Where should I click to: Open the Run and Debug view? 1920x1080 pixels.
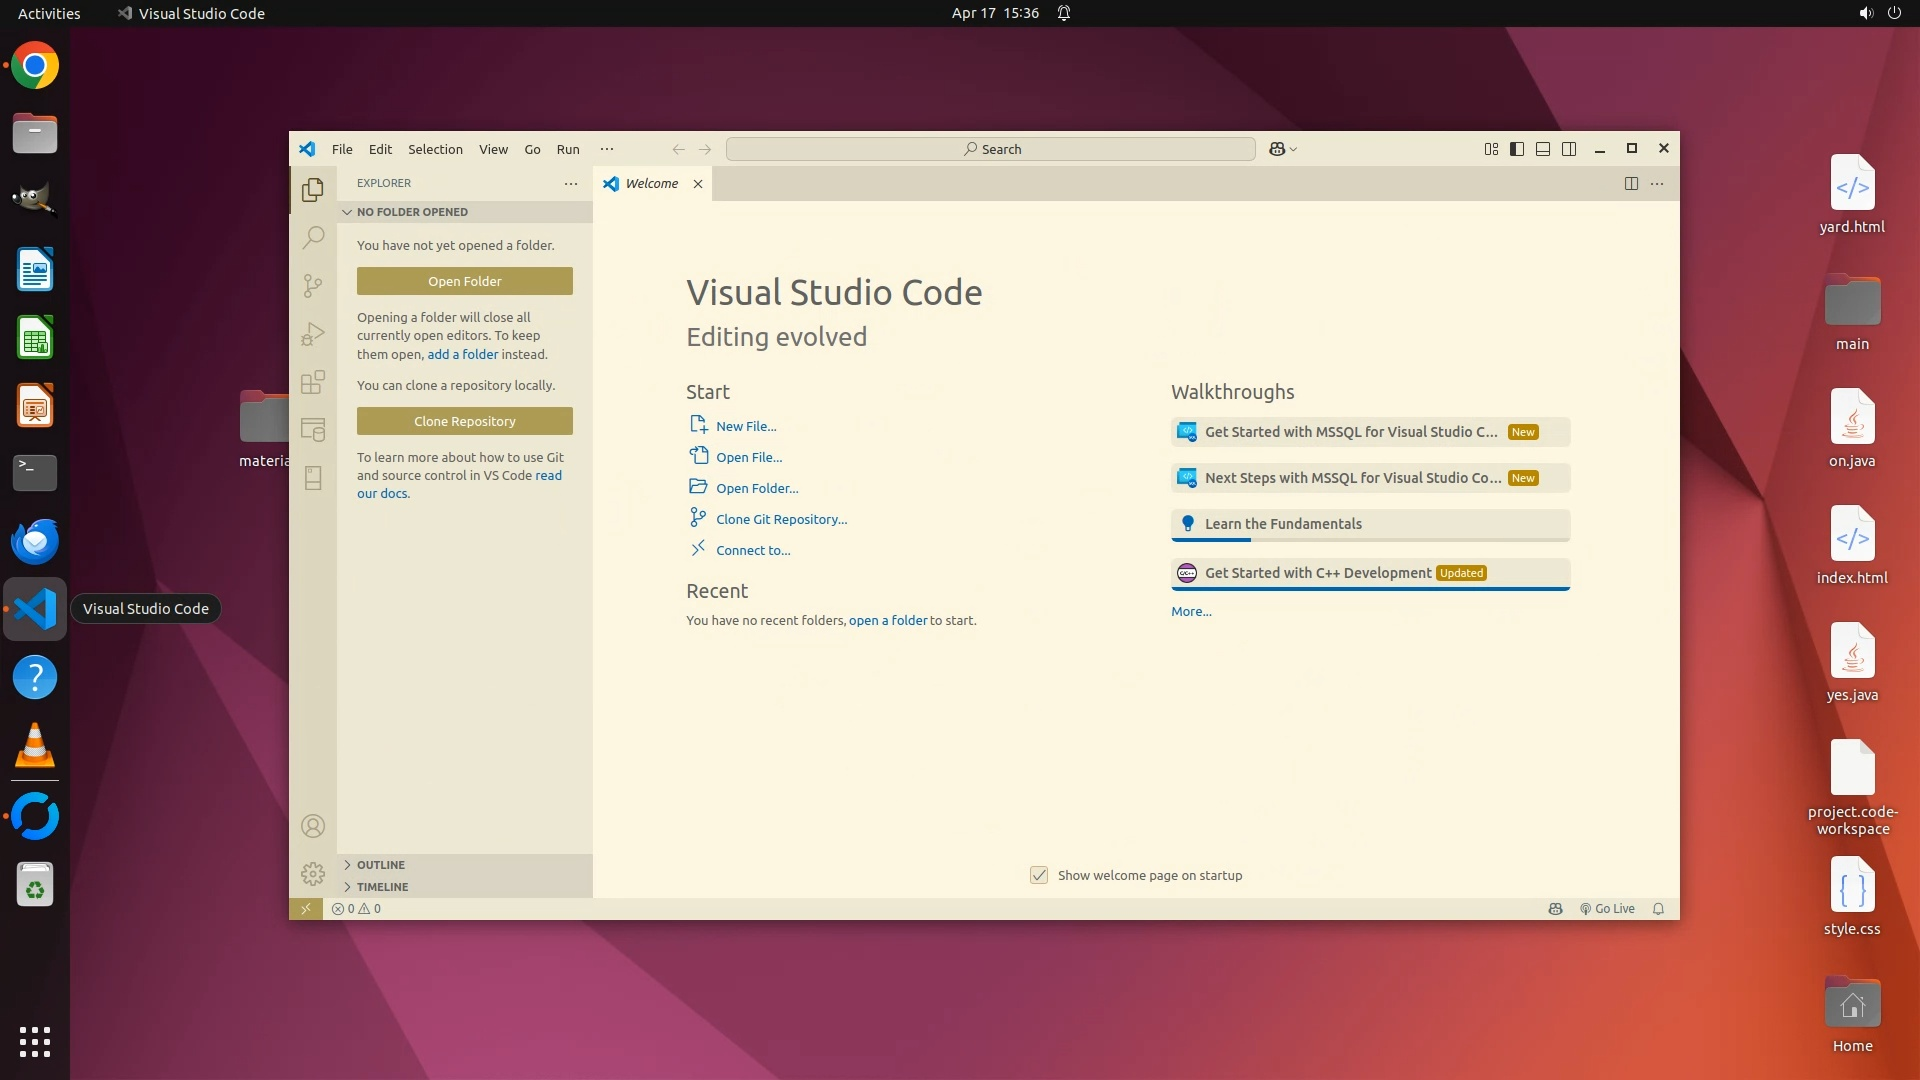[x=313, y=334]
